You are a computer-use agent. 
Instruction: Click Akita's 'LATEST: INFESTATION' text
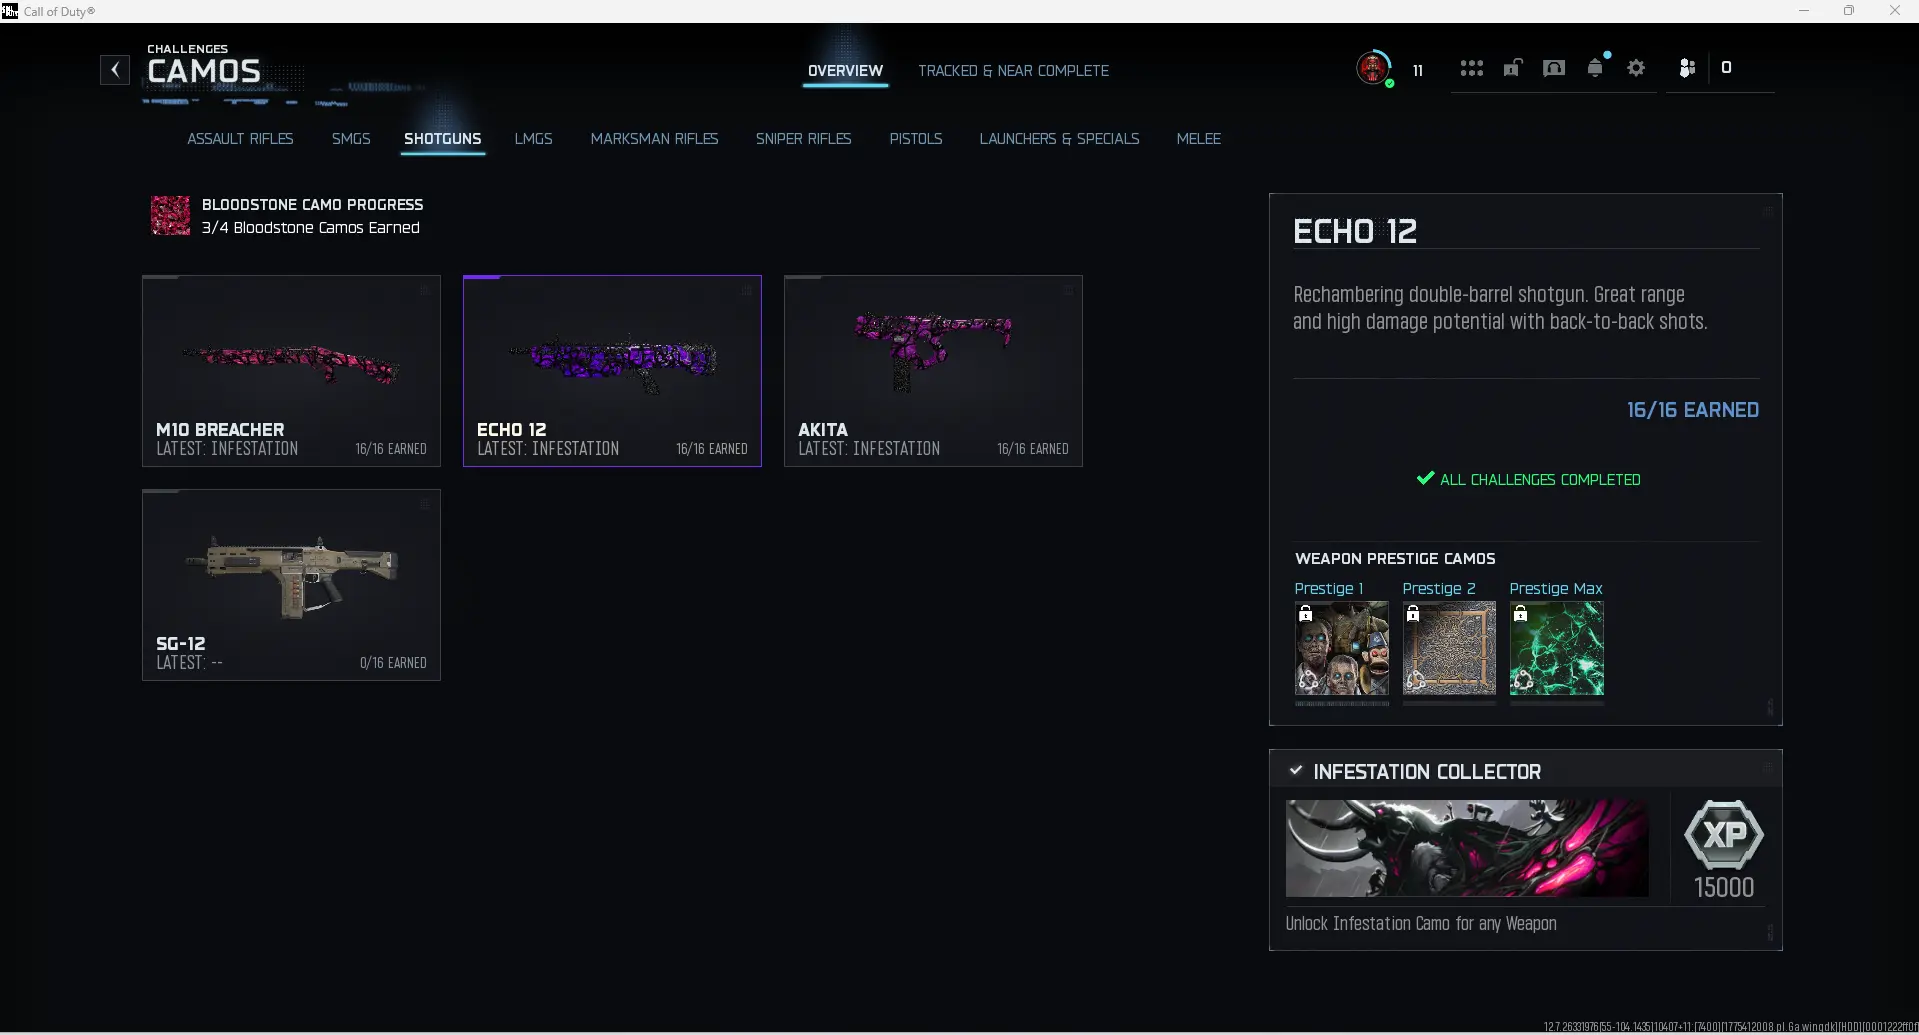click(x=869, y=449)
